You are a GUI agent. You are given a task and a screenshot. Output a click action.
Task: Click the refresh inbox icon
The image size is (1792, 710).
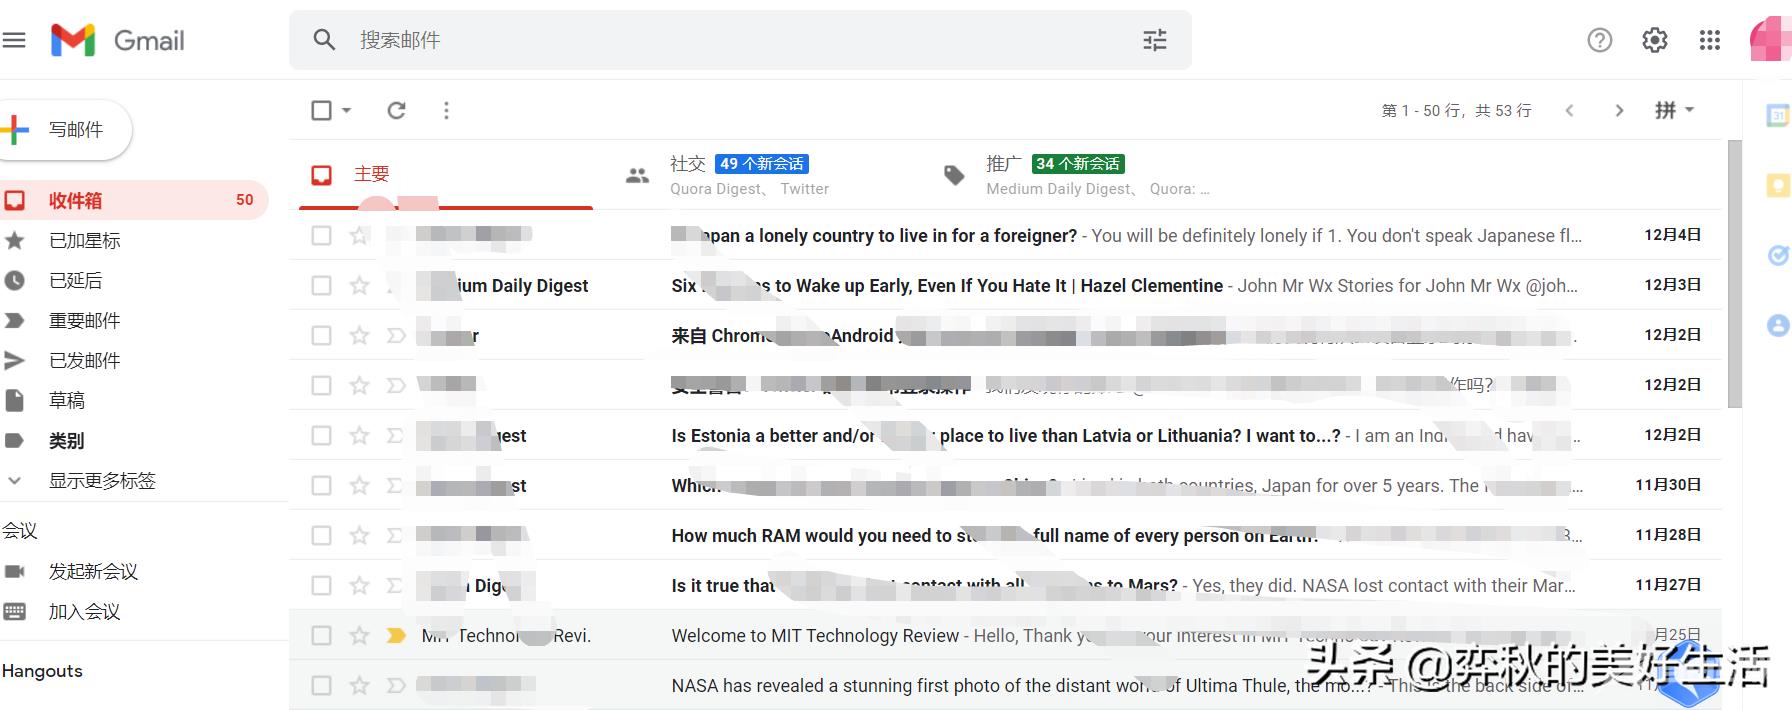pyautogui.click(x=397, y=110)
